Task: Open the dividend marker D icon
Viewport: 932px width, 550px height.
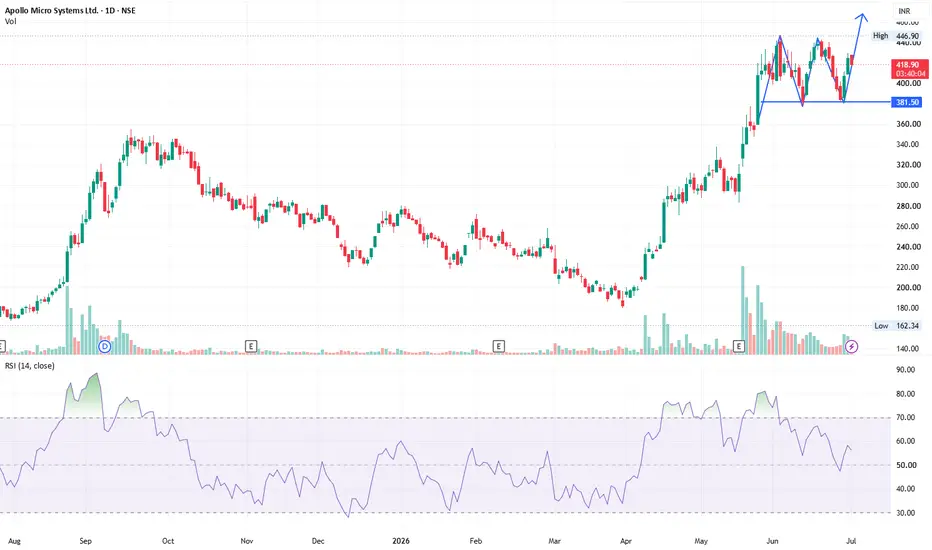Action: (x=105, y=346)
